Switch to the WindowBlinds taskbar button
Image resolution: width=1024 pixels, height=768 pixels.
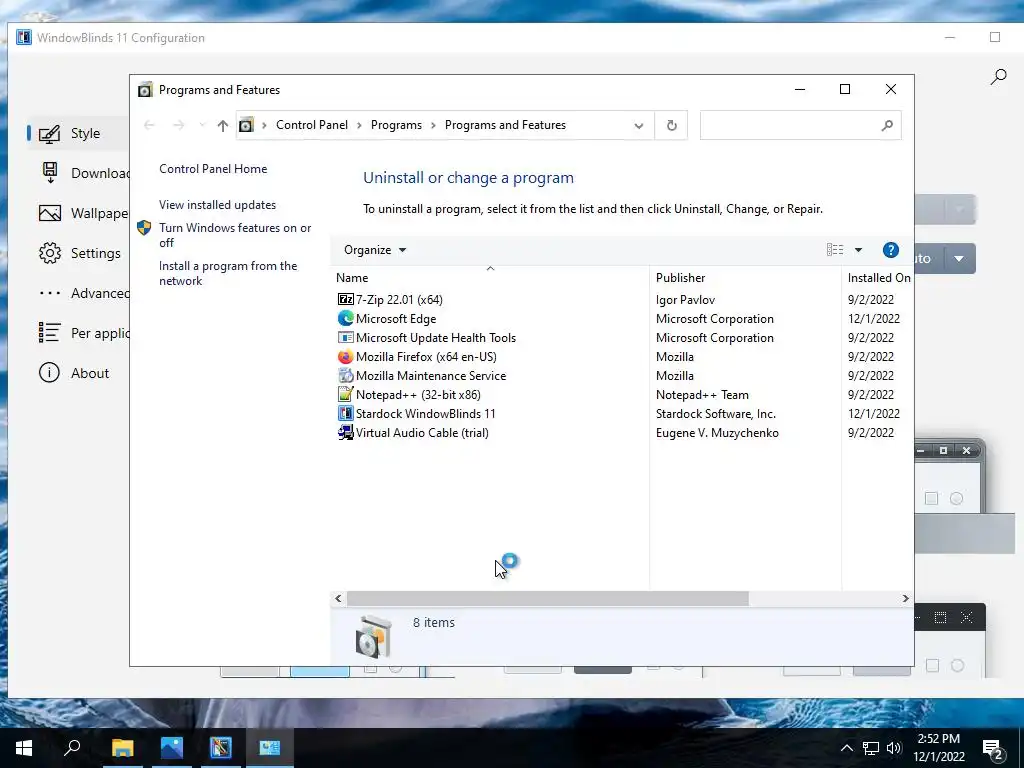point(220,748)
